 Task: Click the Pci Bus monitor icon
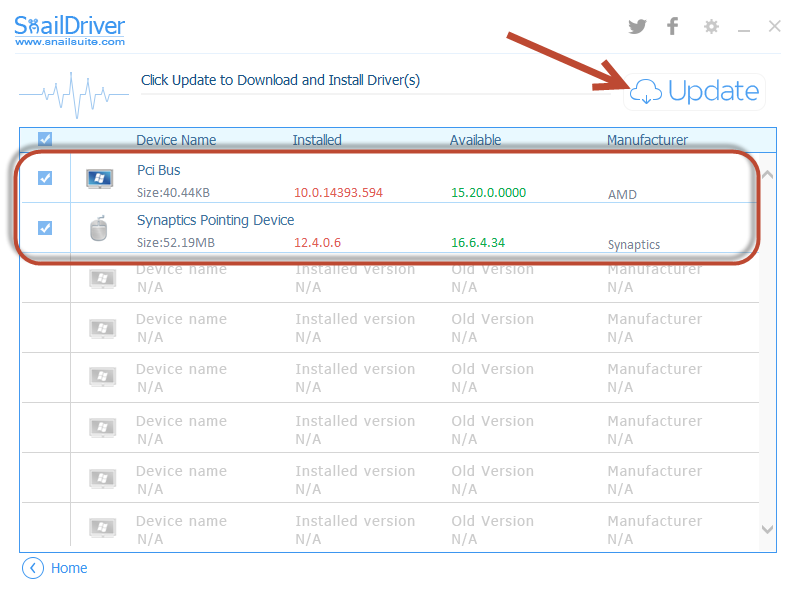[98, 179]
